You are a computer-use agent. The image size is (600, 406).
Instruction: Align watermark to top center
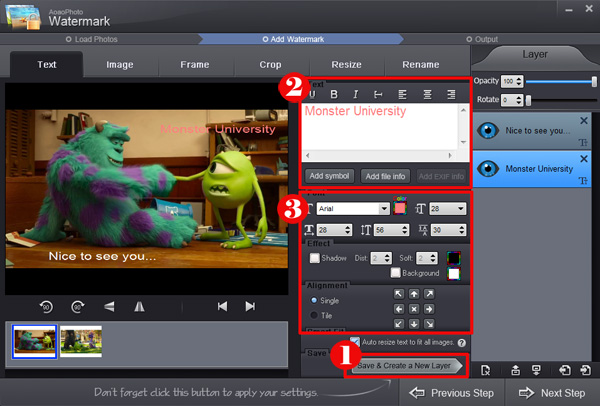tap(414, 293)
